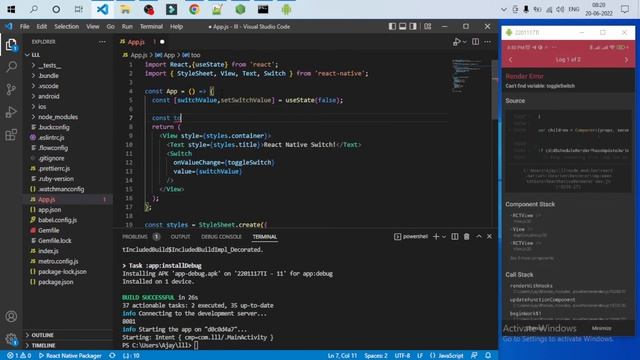Image resolution: width=640 pixels, height=360 pixels.
Task: Click Ln 7, Col 11 cursor position
Action: (342, 356)
